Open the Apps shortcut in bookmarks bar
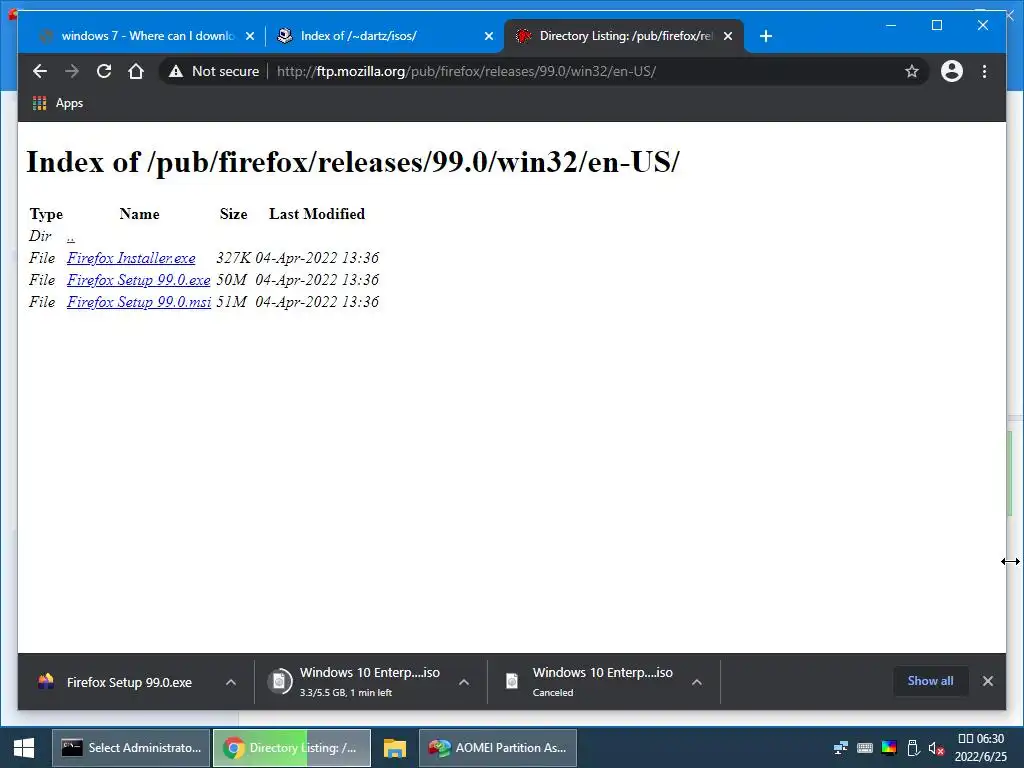Screen dimensions: 1024x768 click(x=58, y=103)
